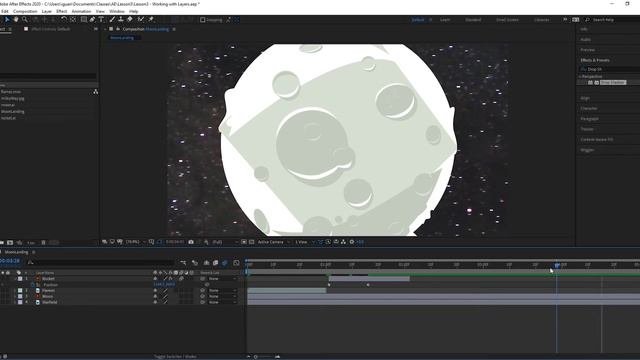Select the Brush tool
Screen dimensions: 640x360
[112, 19]
